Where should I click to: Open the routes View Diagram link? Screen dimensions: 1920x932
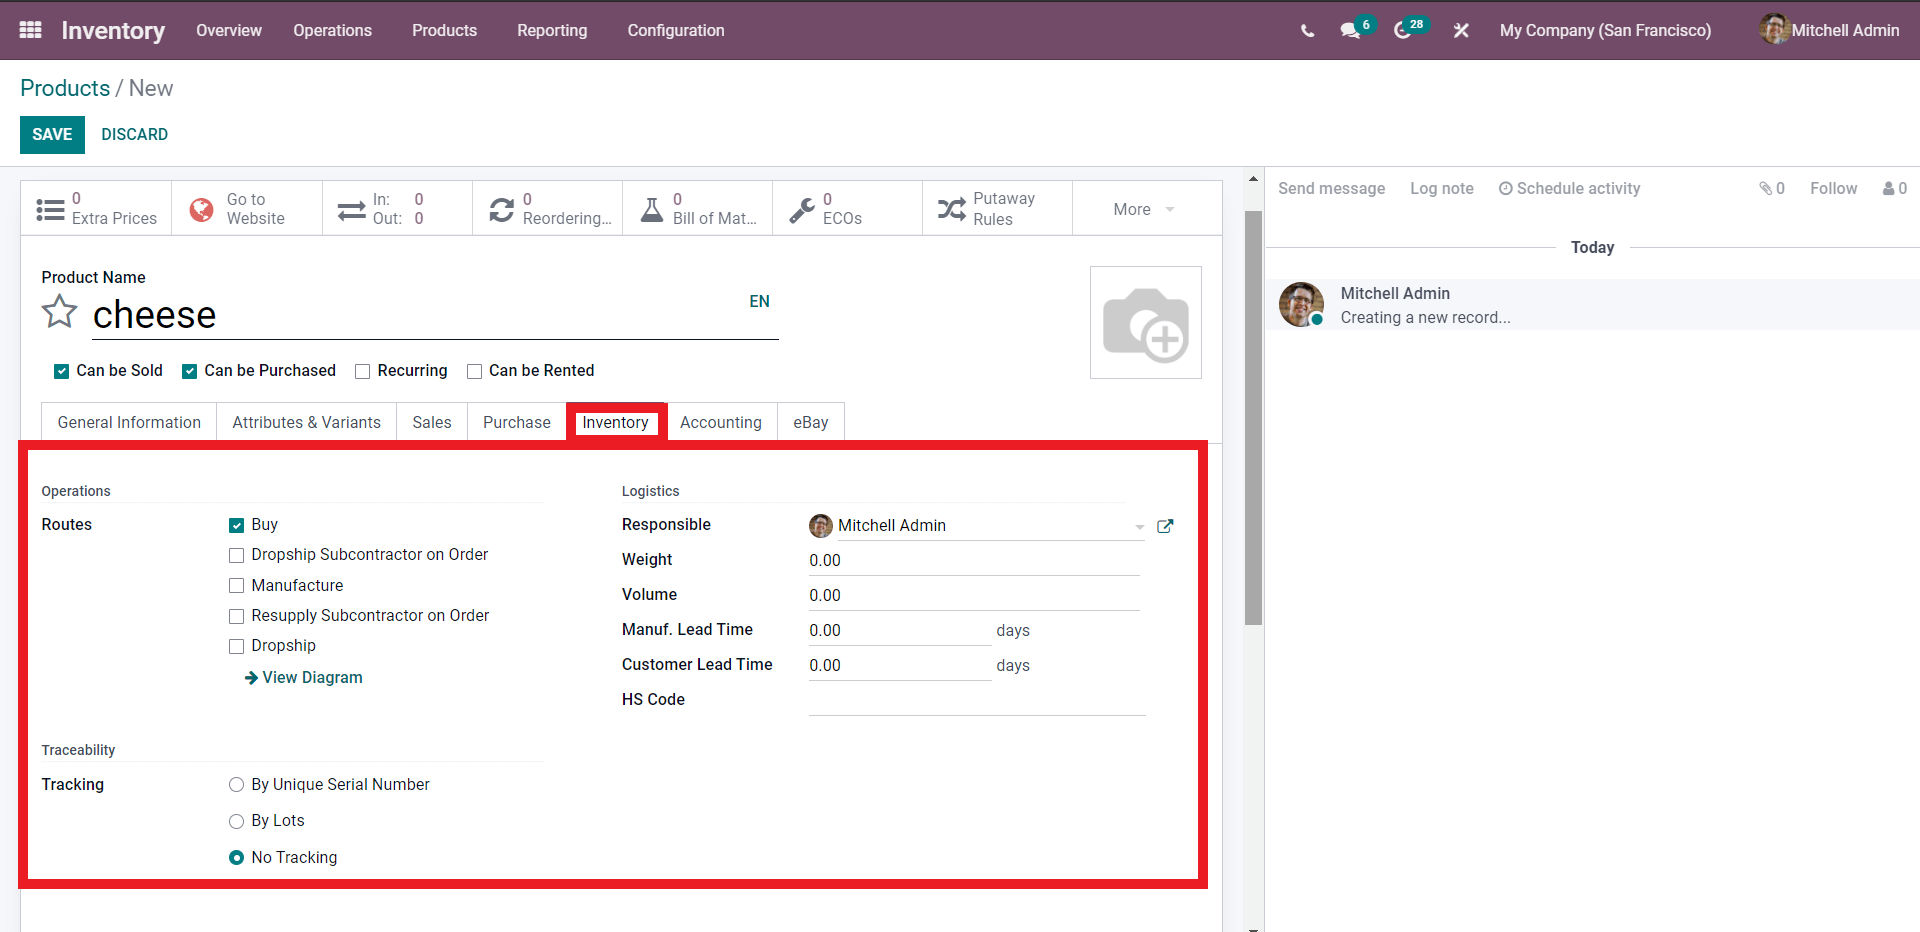pos(303,677)
